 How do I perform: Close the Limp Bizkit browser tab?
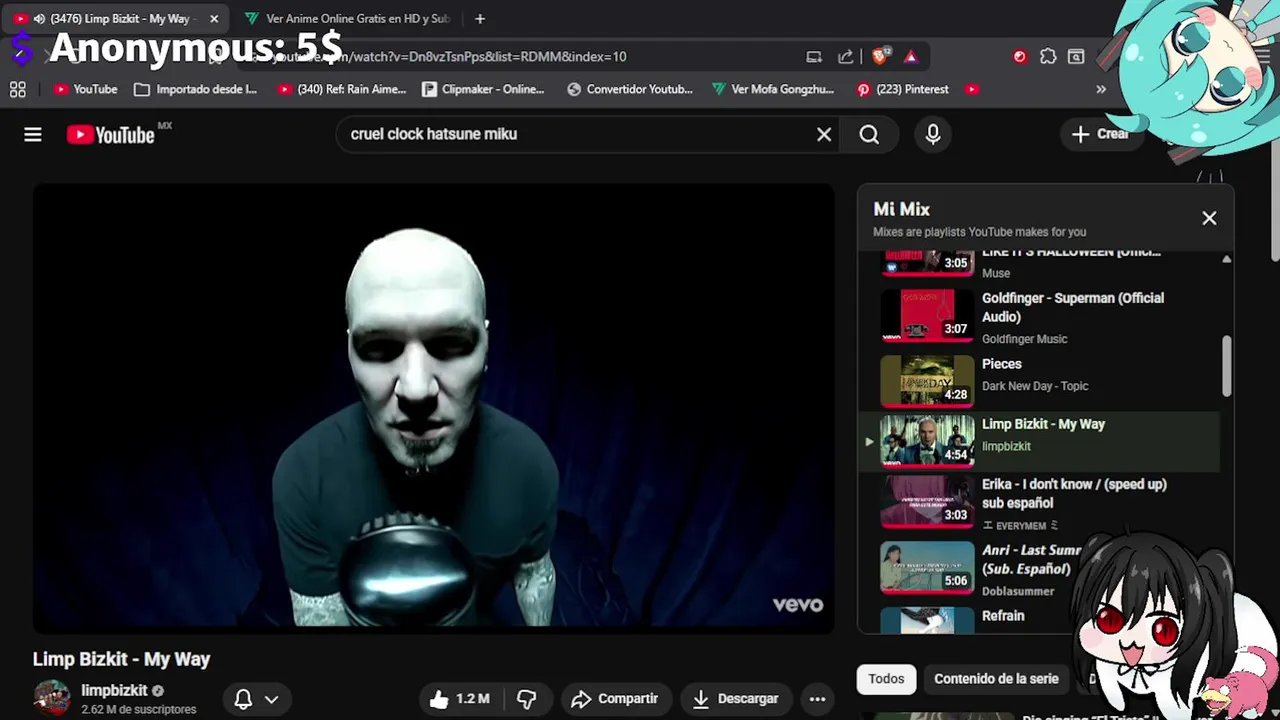213,19
